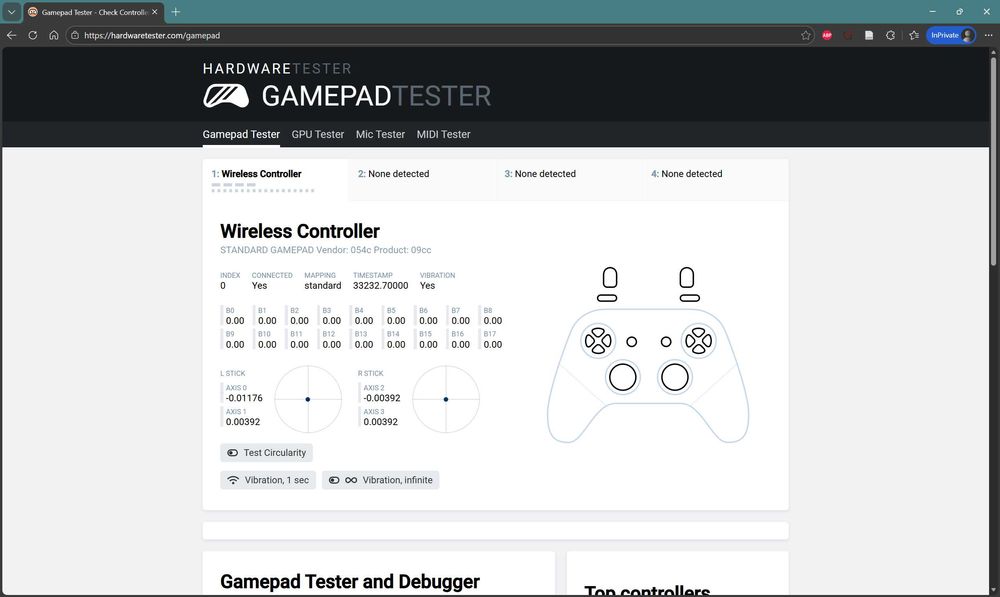Click the left analog stick on diagram
The image size is (1000, 597).
pos(622,378)
